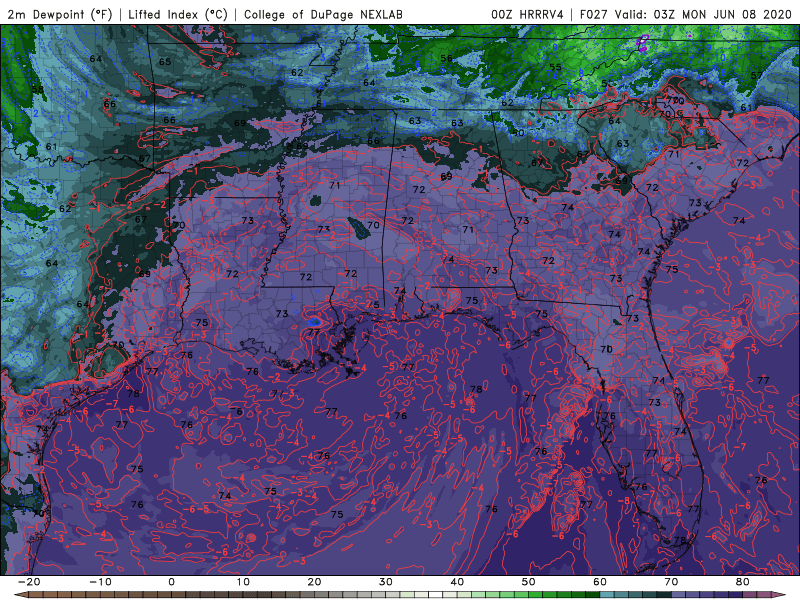Click the "57" dewpoint value on the map

[757, 76]
